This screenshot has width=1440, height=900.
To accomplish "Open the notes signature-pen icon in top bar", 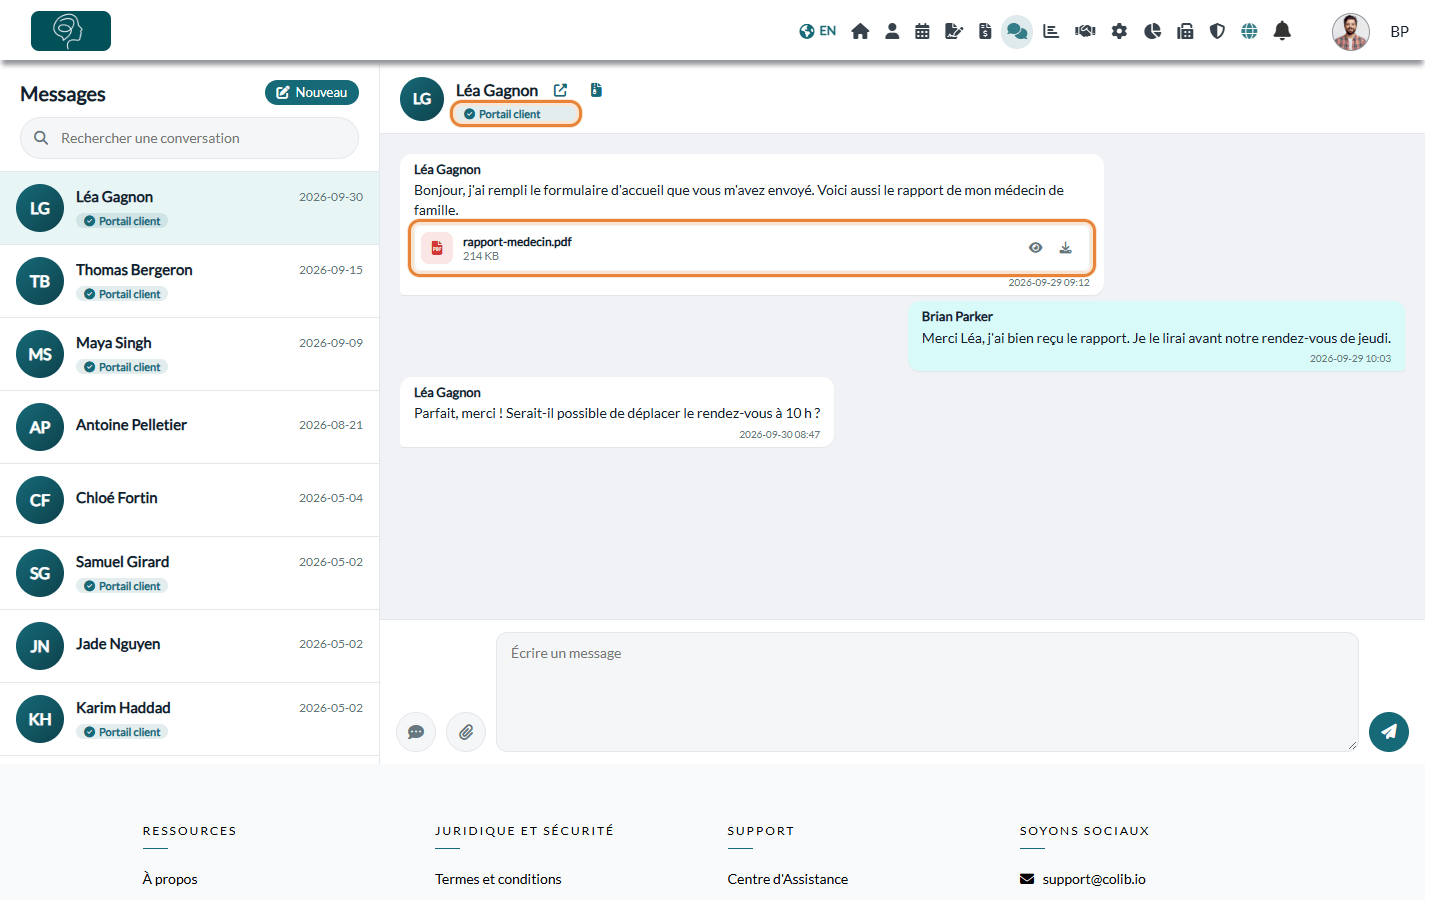I will [x=954, y=31].
